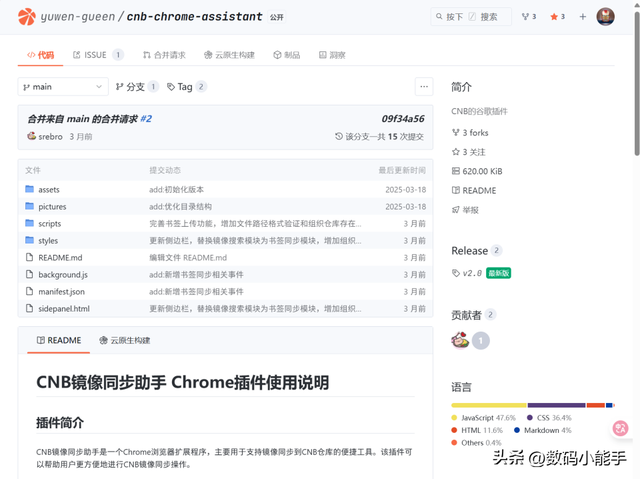The image size is (640, 479).
Task: Open the scripts folder
Action: click(x=49, y=224)
